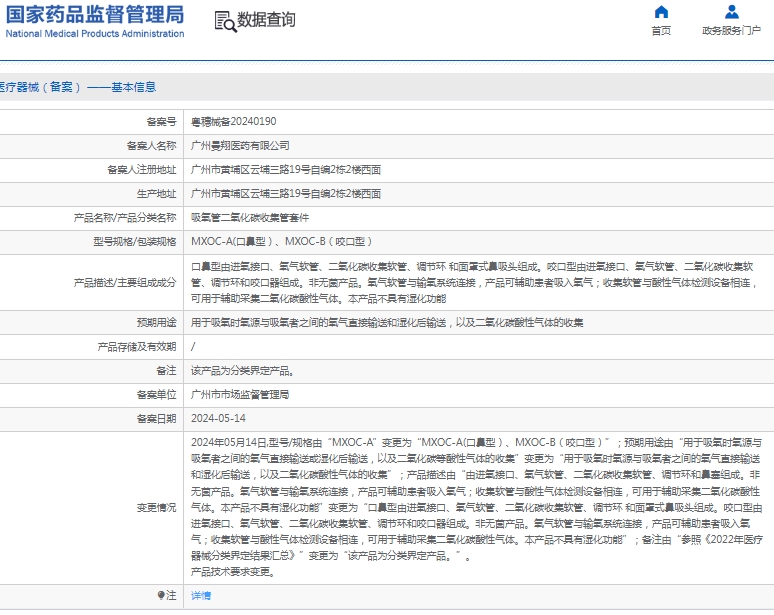Click the 数据查询 heading text
The image size is (774, 615).
[267, 20]
